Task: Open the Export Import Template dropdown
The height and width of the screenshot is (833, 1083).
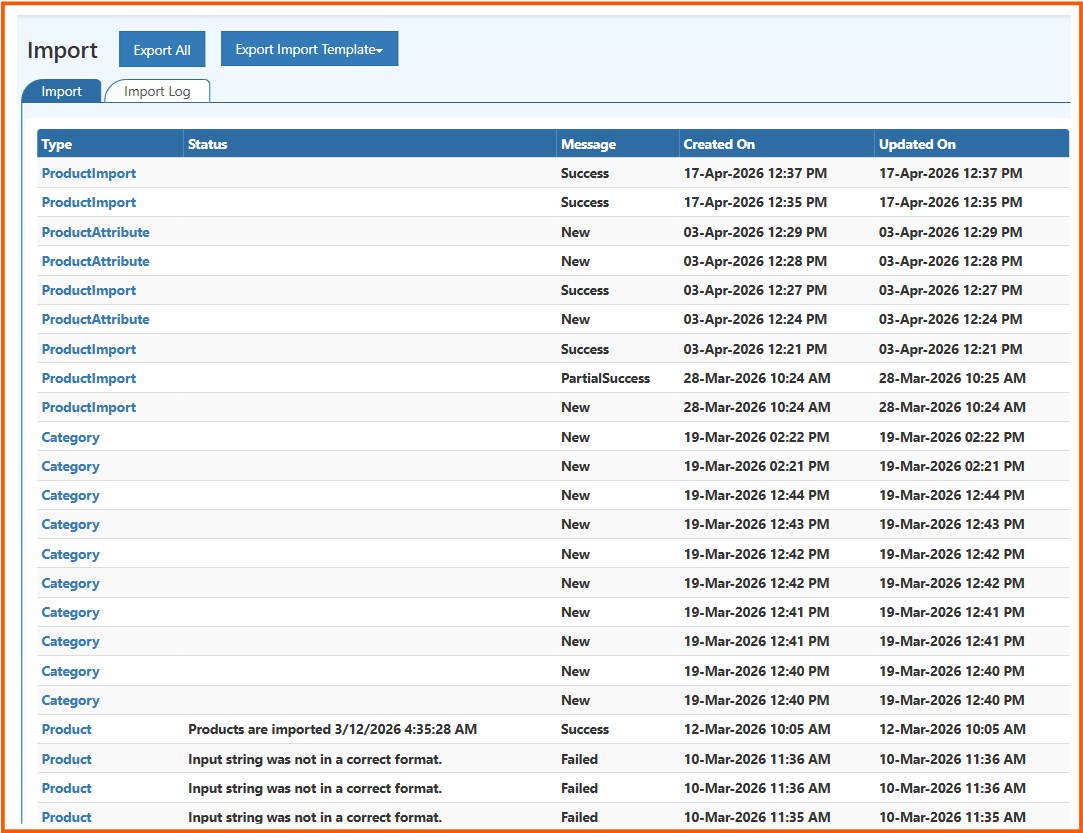Action: [x=309, y=47]
